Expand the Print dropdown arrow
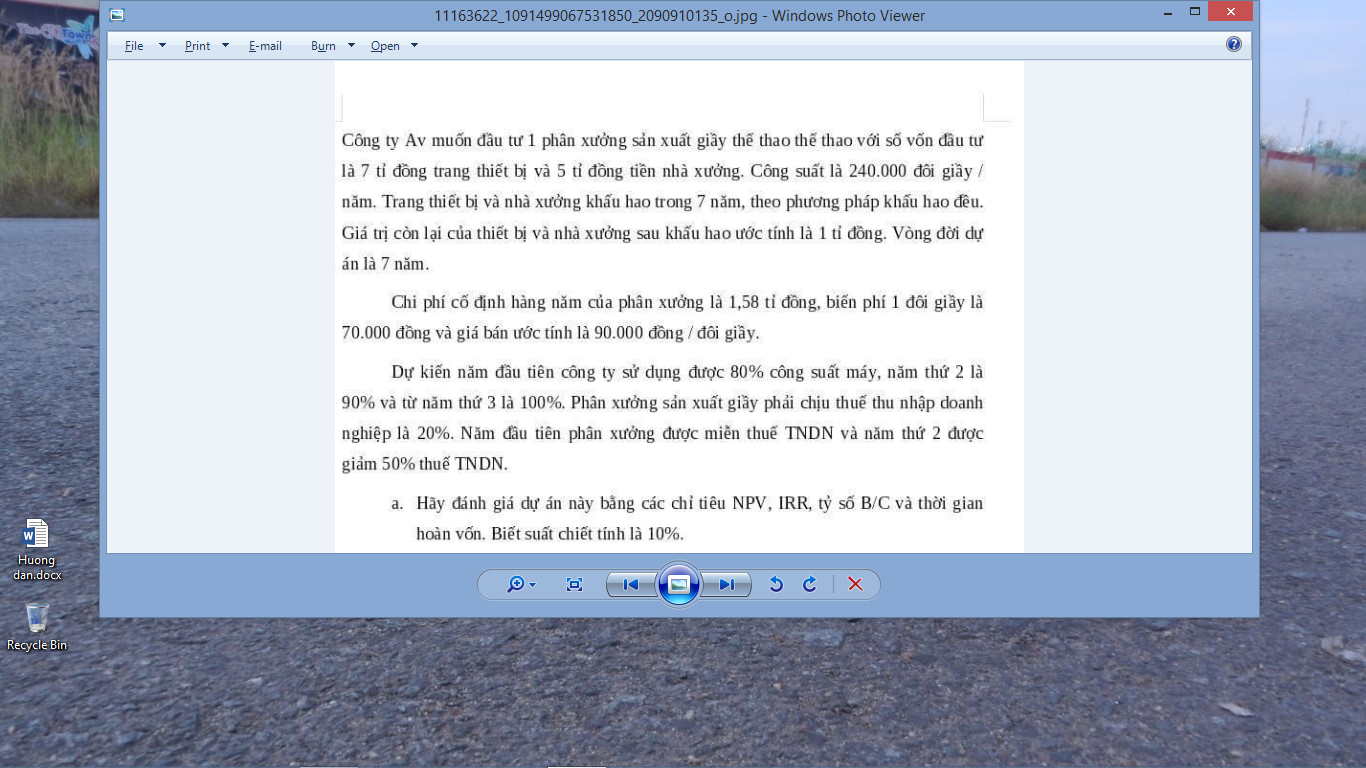Viewport: 1366px width, 768px height. coord(225,46)
